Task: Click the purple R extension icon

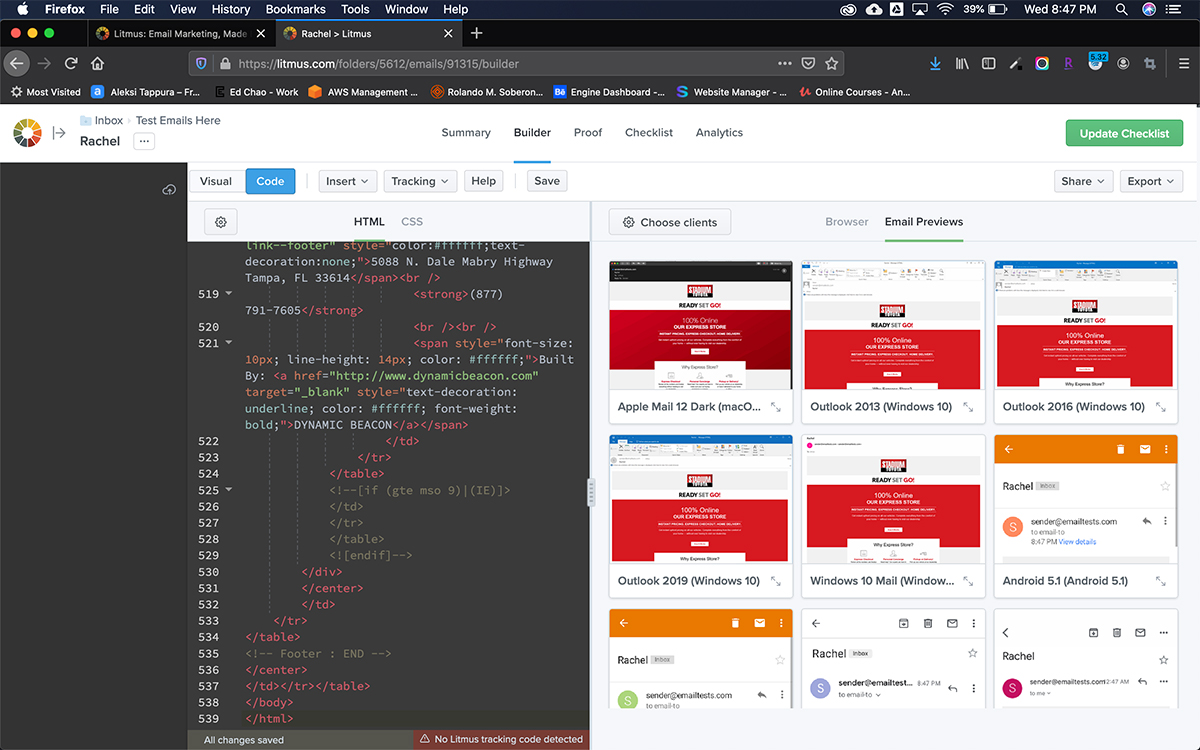Action: click(x=1068, y=63)
